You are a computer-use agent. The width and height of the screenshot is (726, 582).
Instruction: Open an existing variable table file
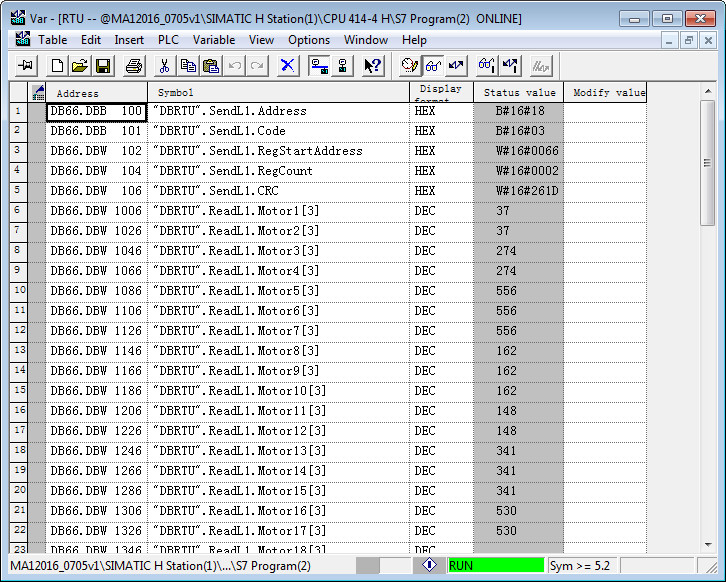coord(80,66)
